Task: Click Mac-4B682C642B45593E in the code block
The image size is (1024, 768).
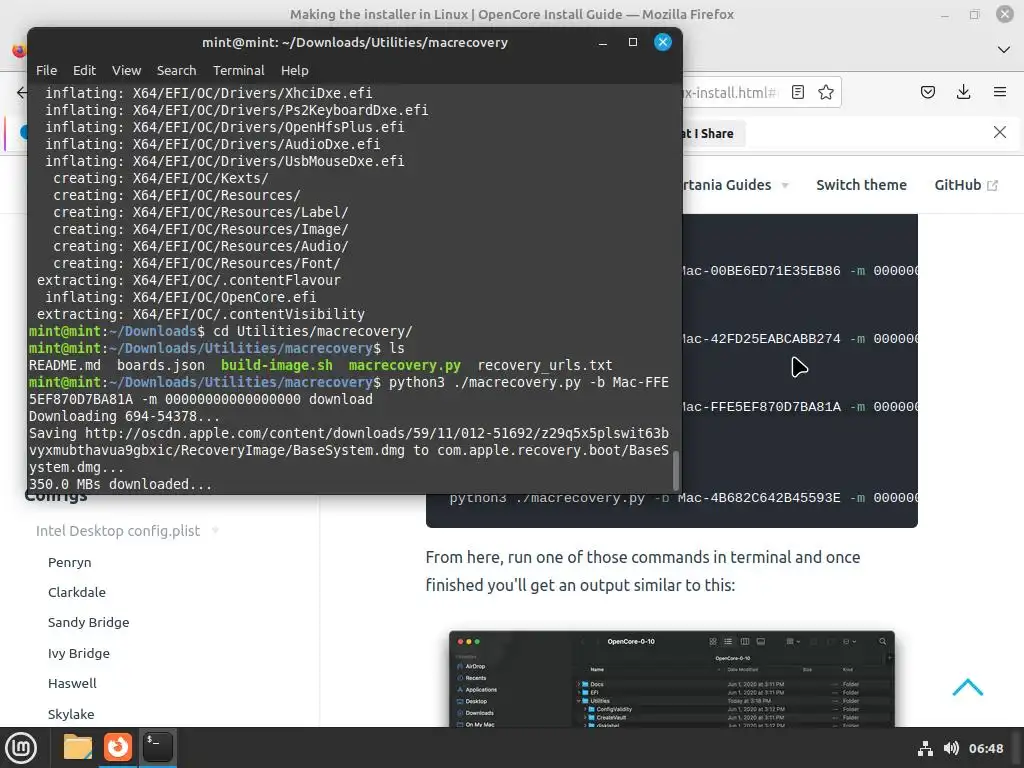Action: click(x=759, y=498)
